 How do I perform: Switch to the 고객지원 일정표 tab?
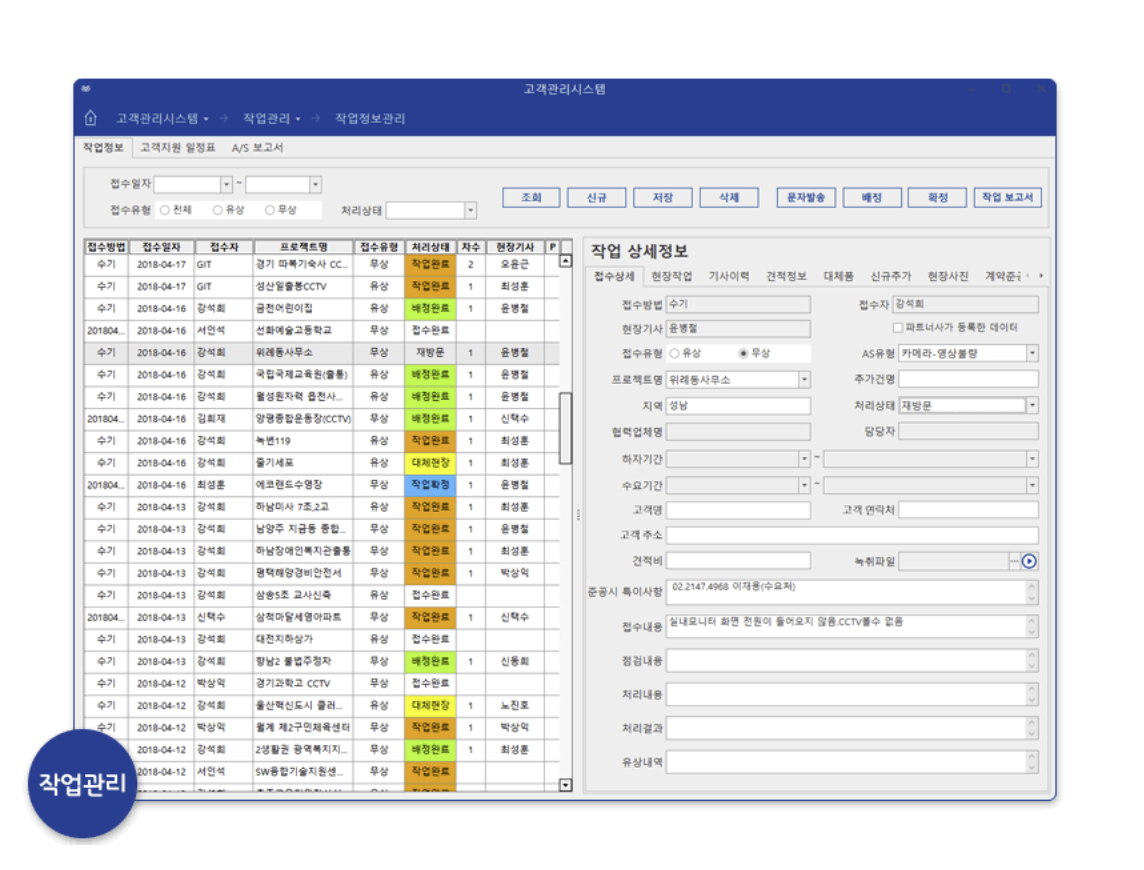coord(177,148)
